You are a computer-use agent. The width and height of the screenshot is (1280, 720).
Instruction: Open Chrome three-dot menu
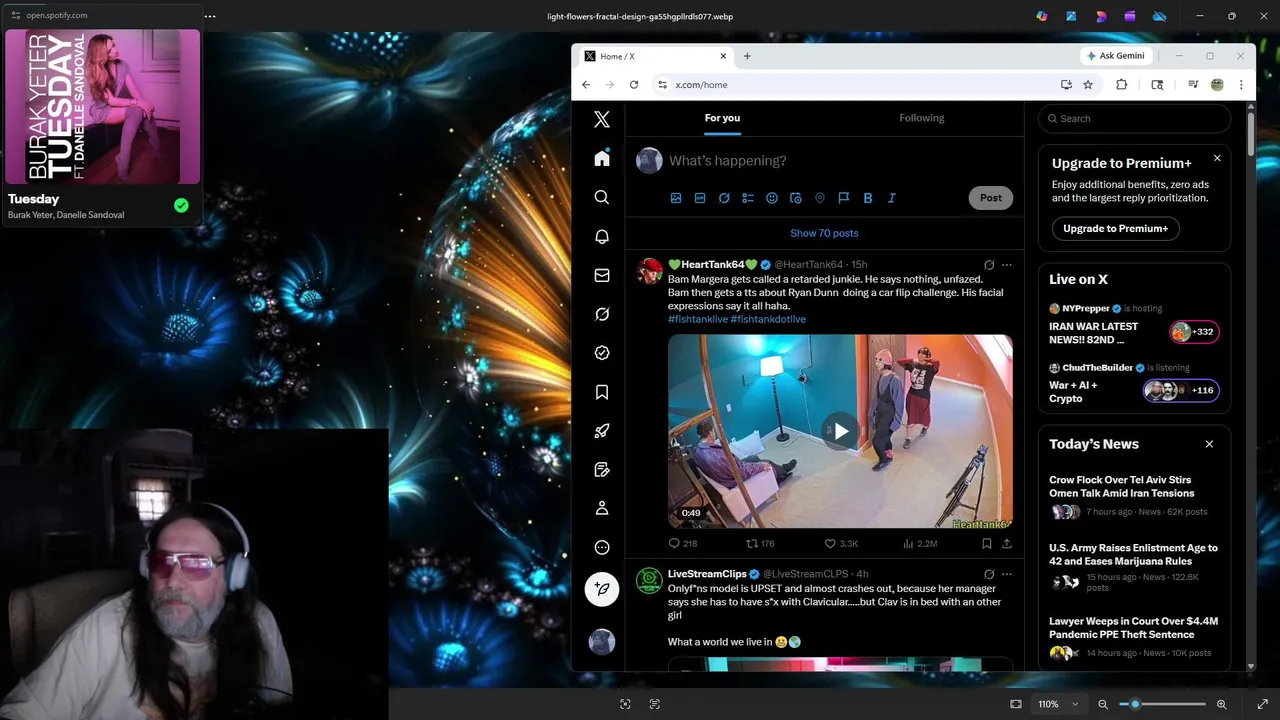coord(1241,85)
